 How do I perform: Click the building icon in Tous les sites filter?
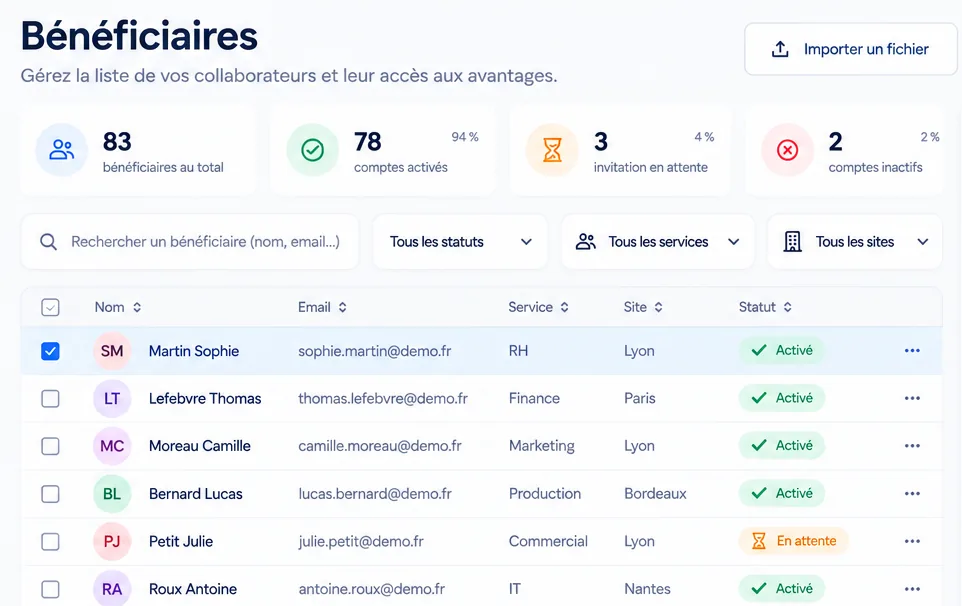793,242
